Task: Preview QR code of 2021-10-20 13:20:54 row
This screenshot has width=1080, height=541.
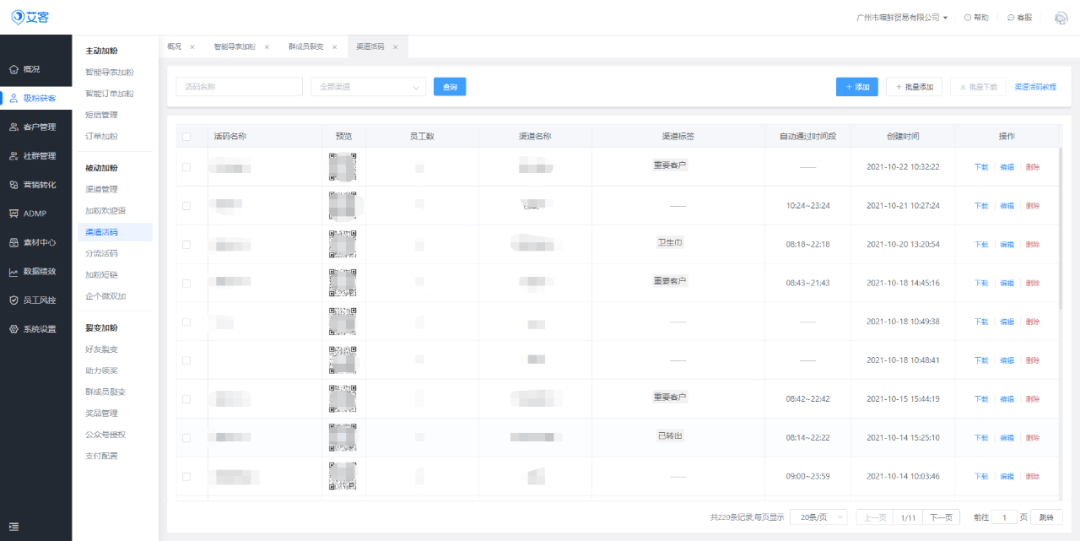Action: click(343, 244)
